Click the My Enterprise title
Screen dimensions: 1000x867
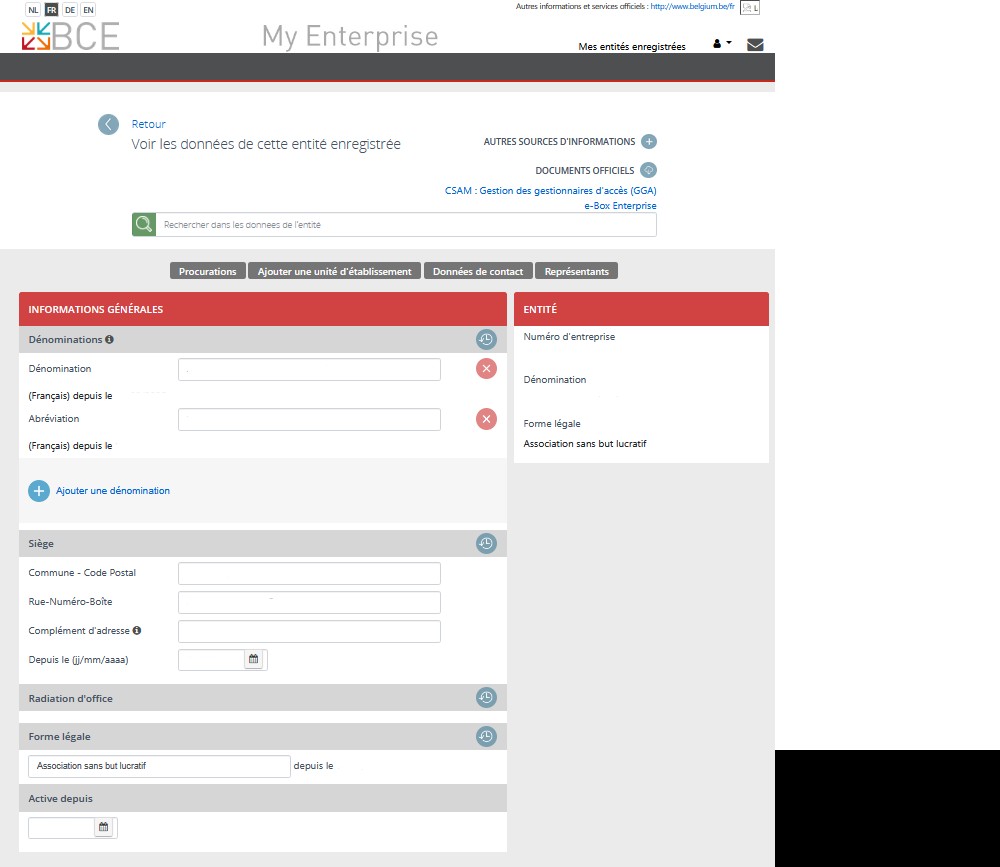(x=350, y=36)
